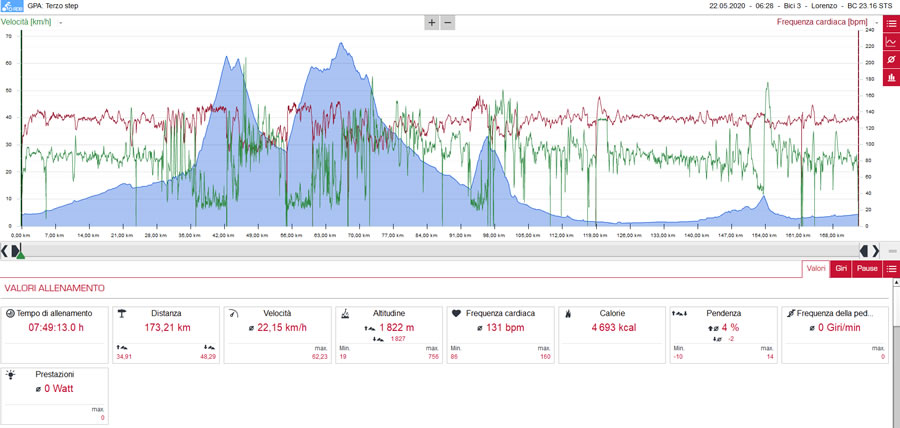Click the 'VALORI ALLENAMENTO' heading
Viewport: 900px width, 428px height.
pyautogui.click(x=54, y=288)
